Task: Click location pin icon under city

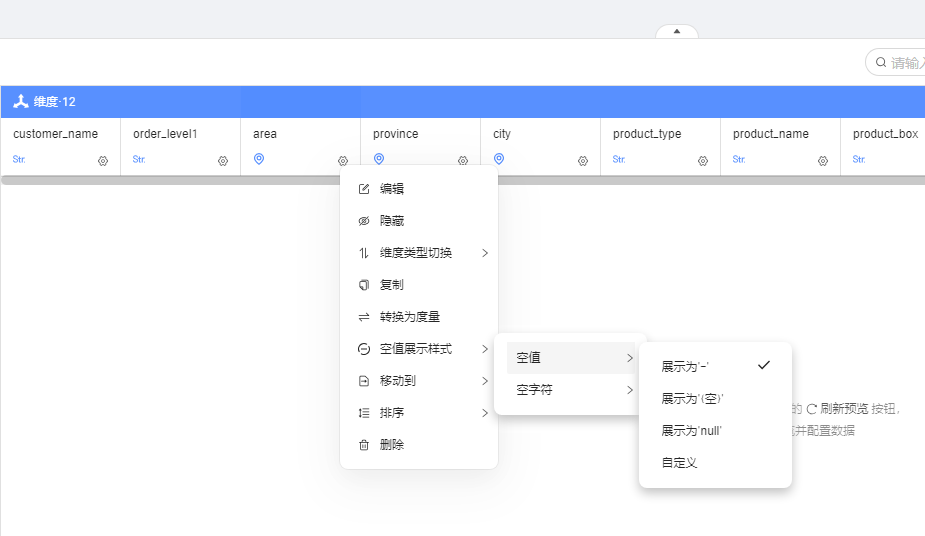Action: [x=499, y=159]
